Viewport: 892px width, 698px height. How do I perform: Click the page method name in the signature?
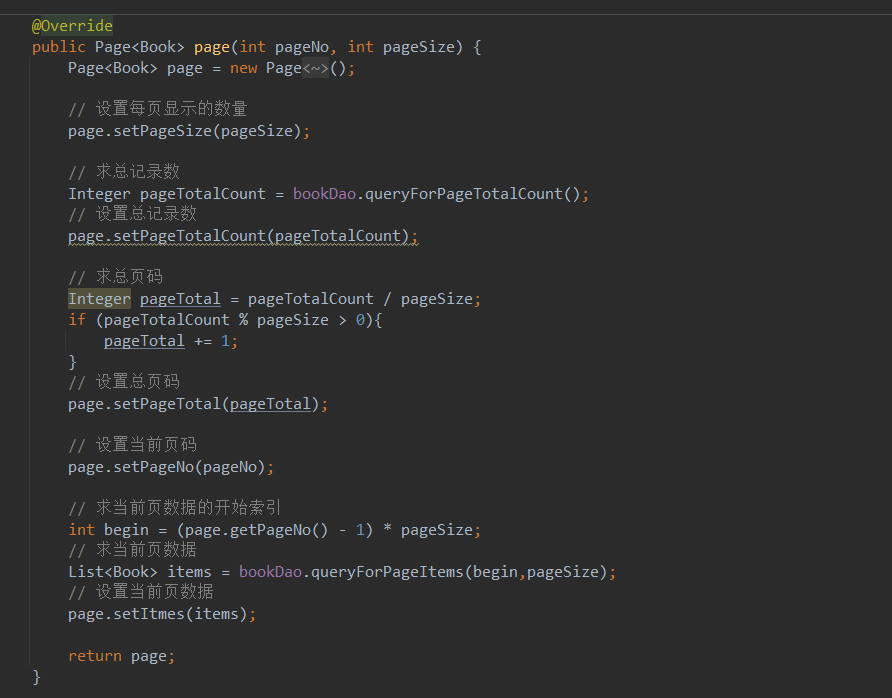[211, 47]
